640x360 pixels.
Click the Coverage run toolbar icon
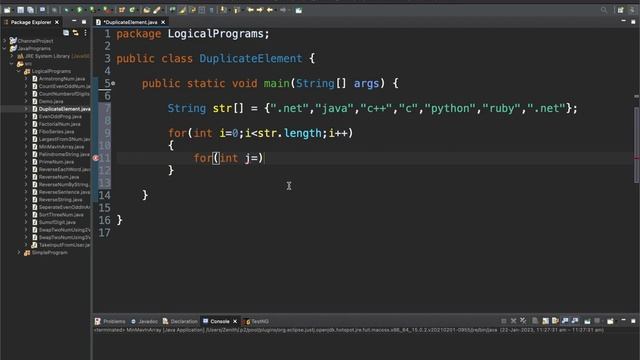tap(93, 10)
